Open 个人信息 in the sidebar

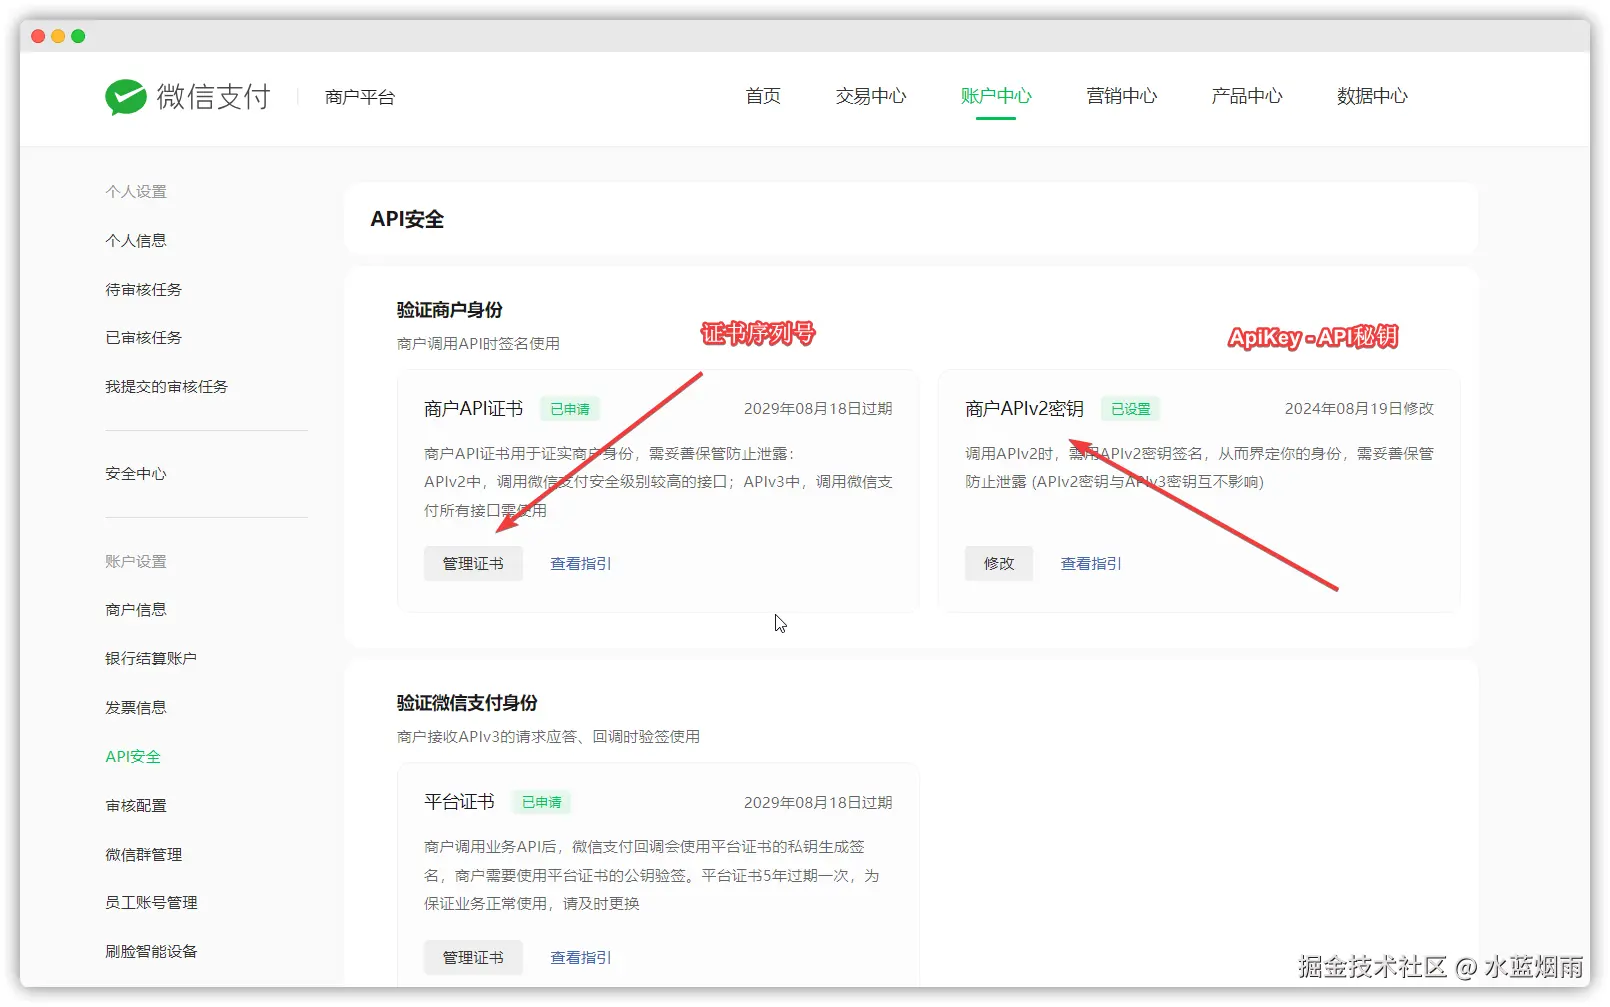(136, 241)
